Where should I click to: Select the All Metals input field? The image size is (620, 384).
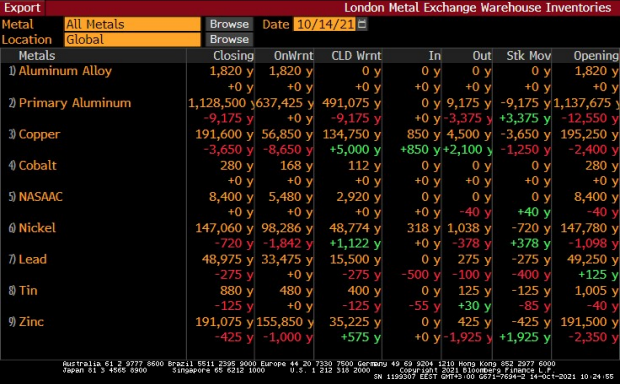coord(132,24)
